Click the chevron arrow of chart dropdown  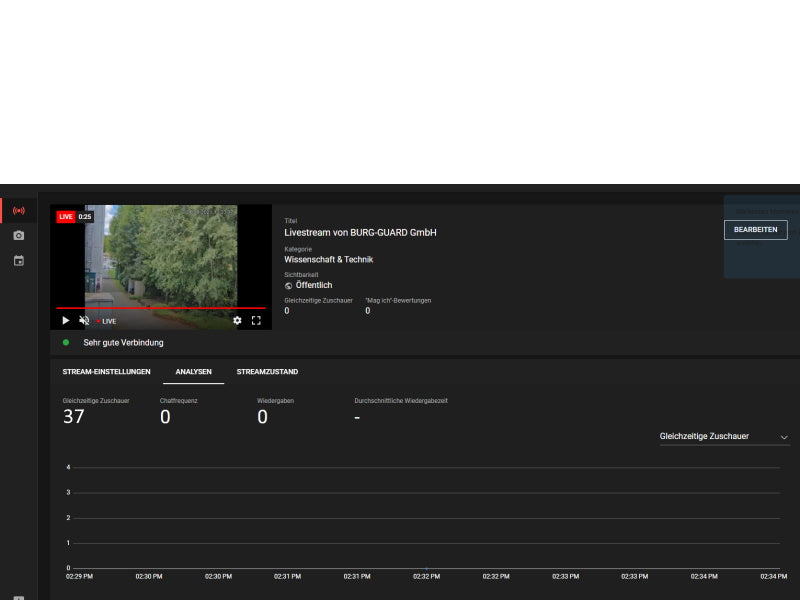(x=784, y=437)
